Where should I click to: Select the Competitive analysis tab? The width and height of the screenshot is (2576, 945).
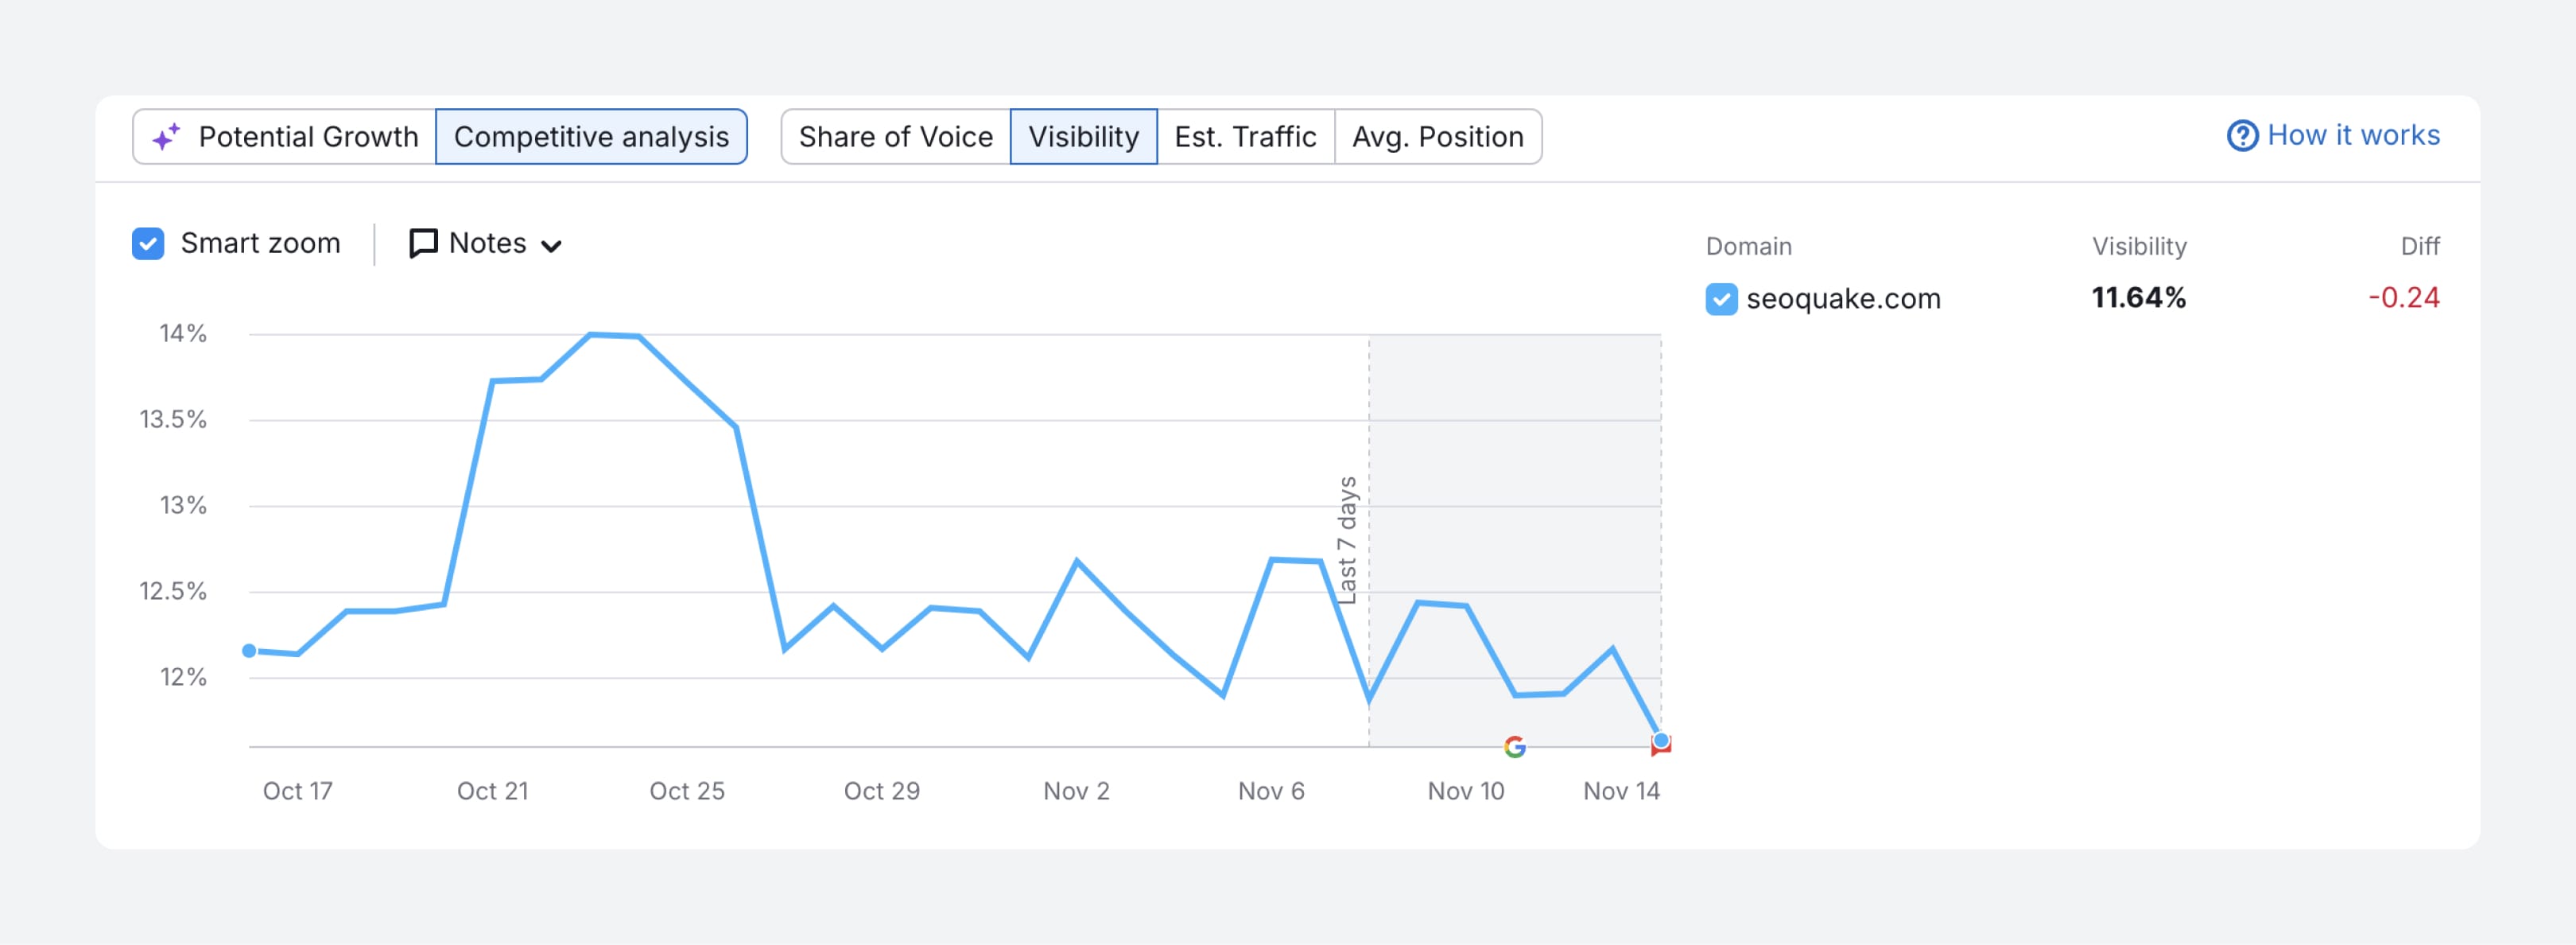pyautogui.click(x=591, y=136)
